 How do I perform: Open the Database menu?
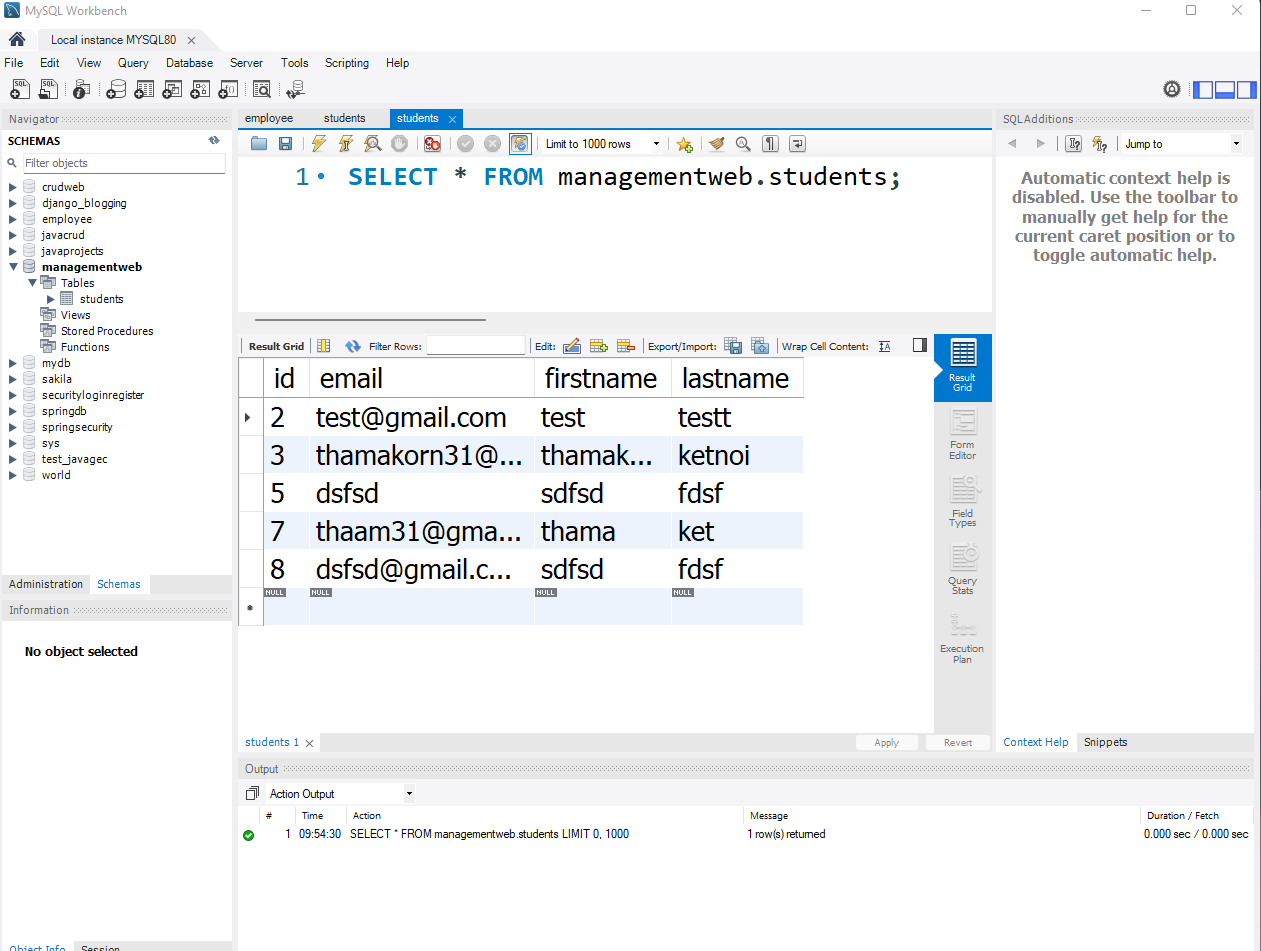(x=189, y=63)
